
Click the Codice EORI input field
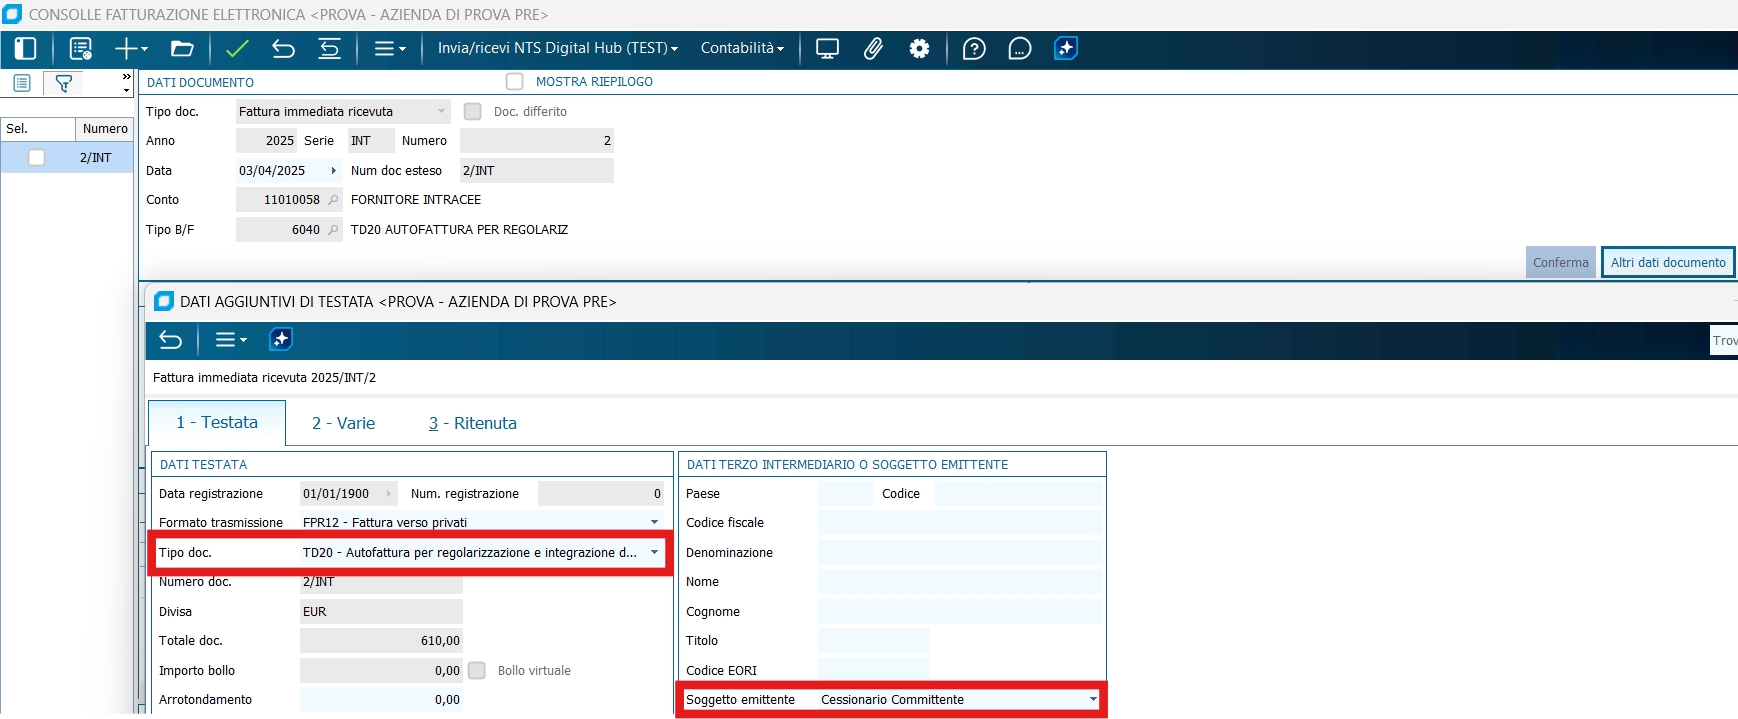tap(873, 671)
